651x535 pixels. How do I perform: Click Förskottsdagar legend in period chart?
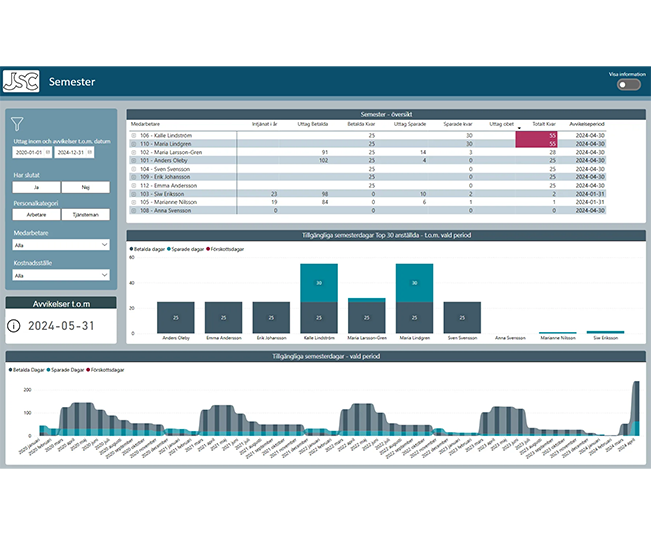click(105, 370)
